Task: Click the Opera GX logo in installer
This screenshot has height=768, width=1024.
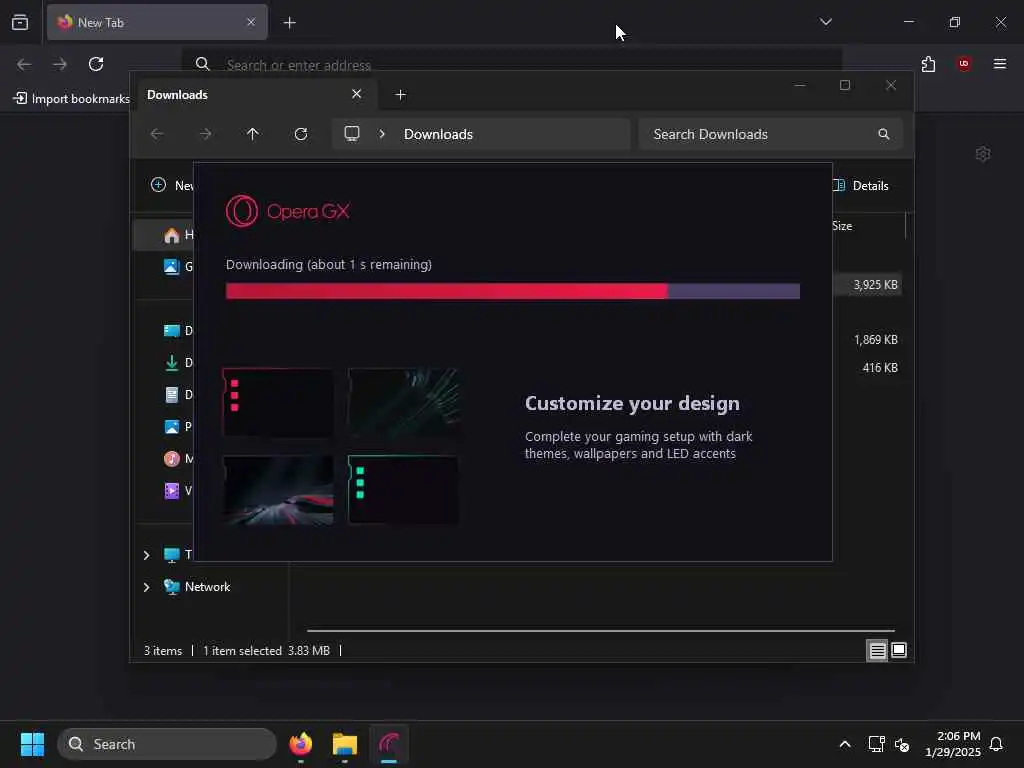Action: (287, 211)
